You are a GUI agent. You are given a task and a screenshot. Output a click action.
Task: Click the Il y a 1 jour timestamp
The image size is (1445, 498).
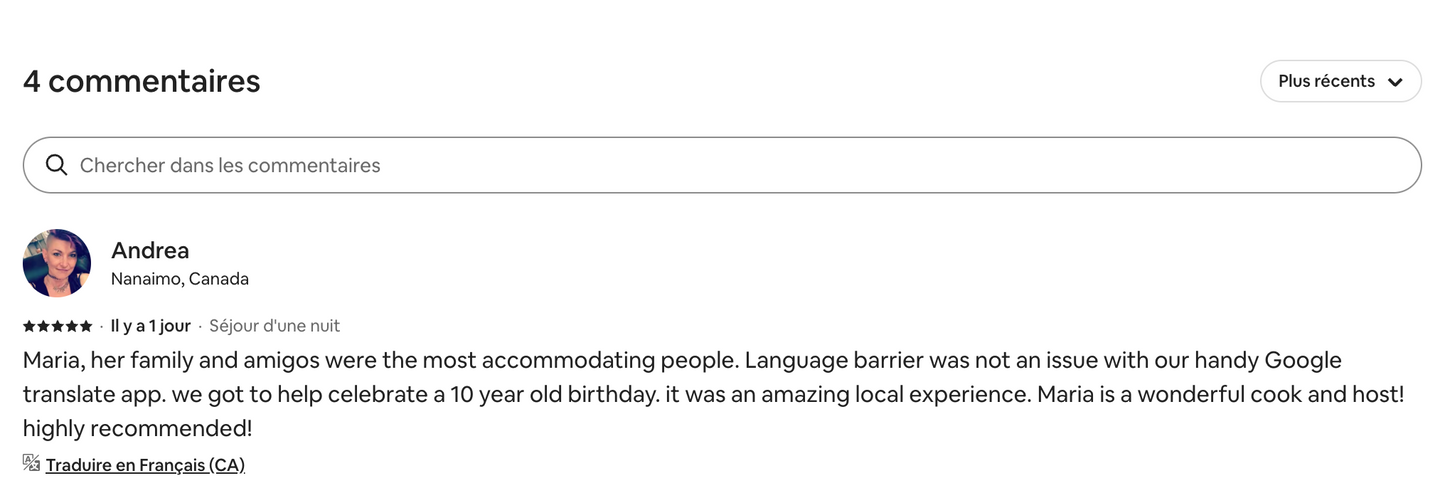(151, 326)
